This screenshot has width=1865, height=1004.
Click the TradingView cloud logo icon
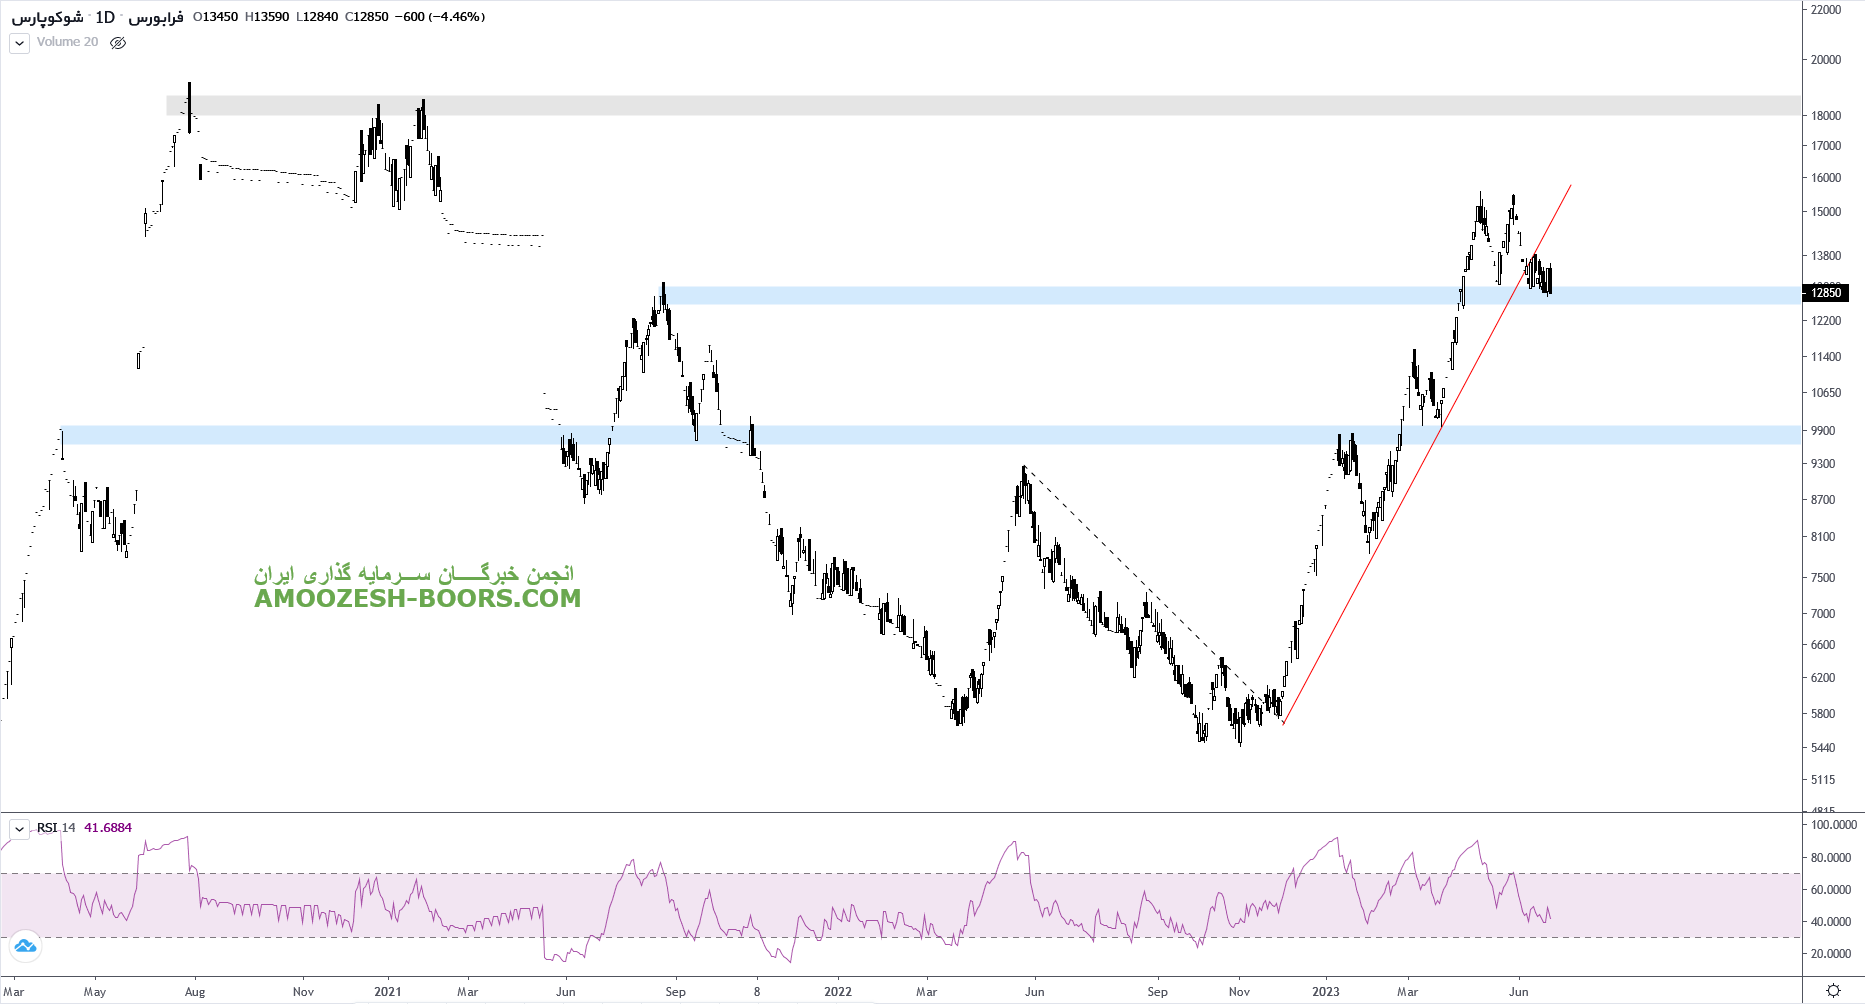click(25, 945)
